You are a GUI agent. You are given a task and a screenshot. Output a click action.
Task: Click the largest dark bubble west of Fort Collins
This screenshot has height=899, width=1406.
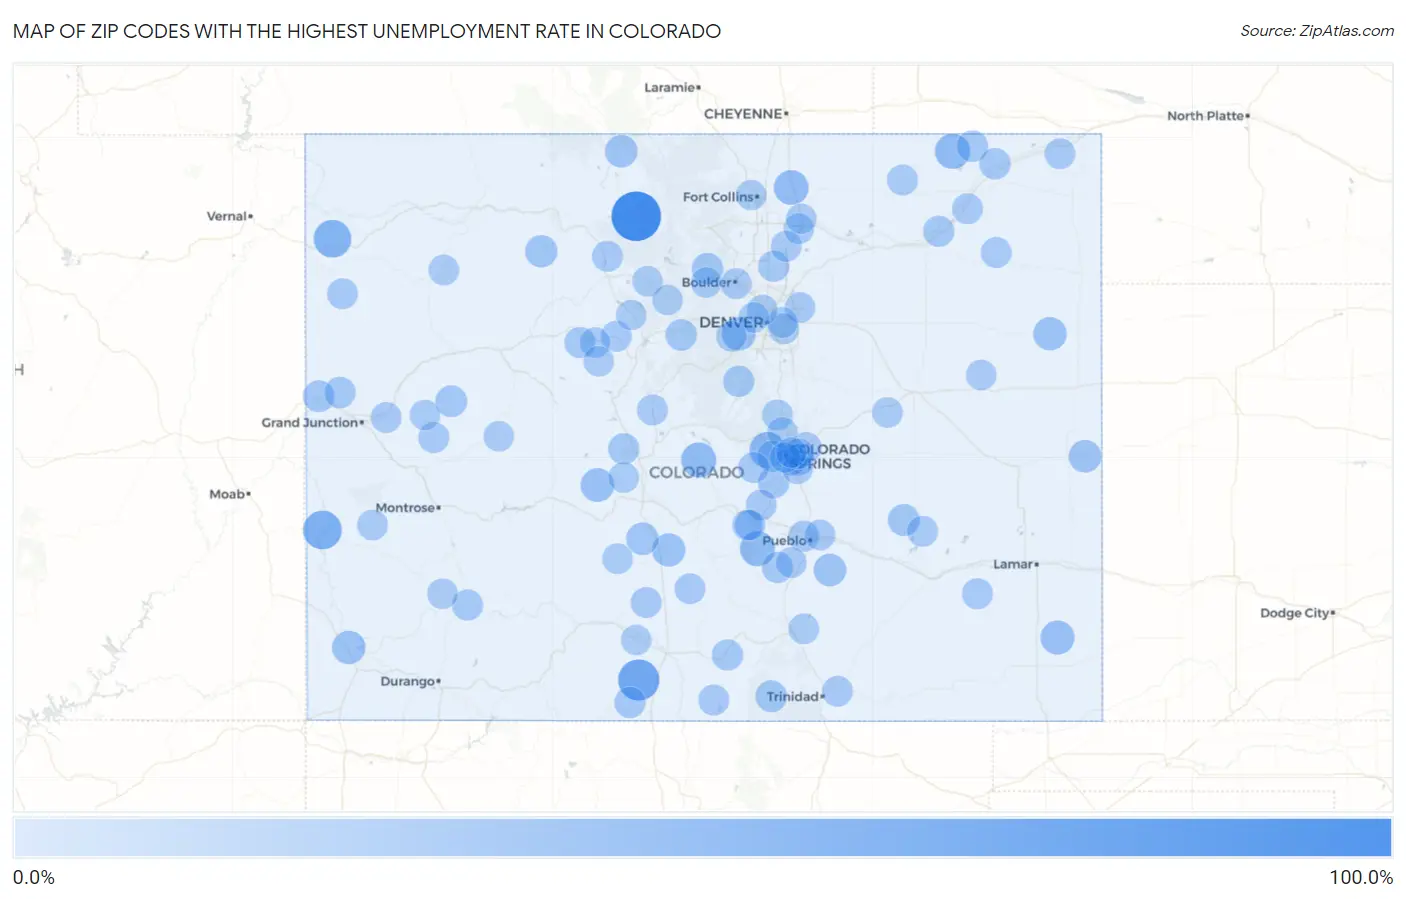coord(636,216)
